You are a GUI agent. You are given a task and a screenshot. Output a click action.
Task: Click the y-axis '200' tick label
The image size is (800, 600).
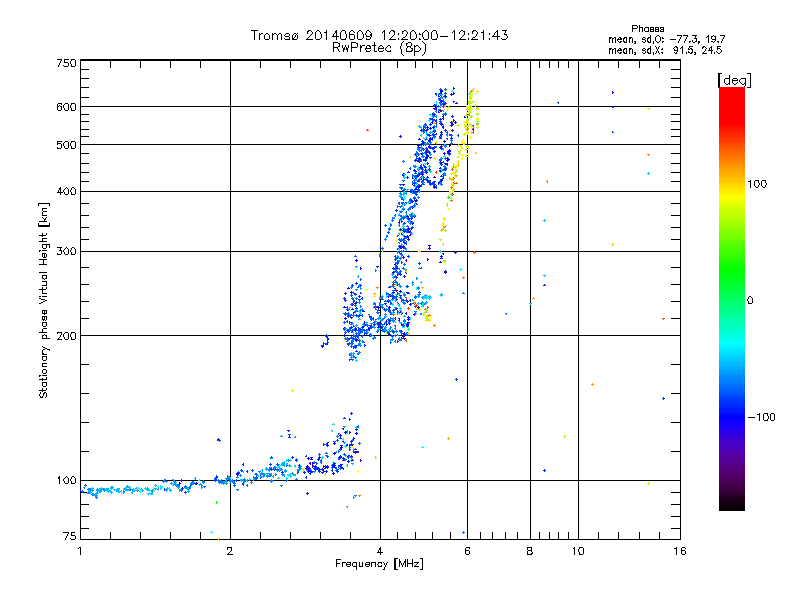point(66,336)
